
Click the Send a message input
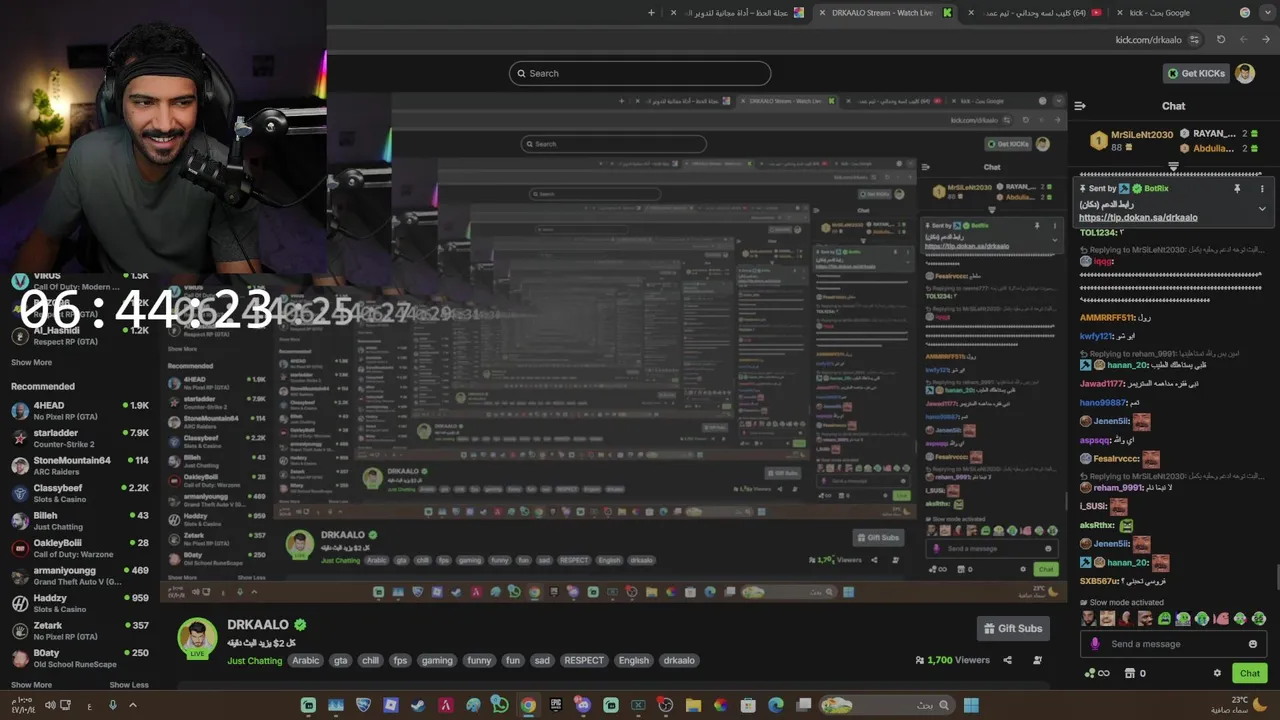point(1173,644)
